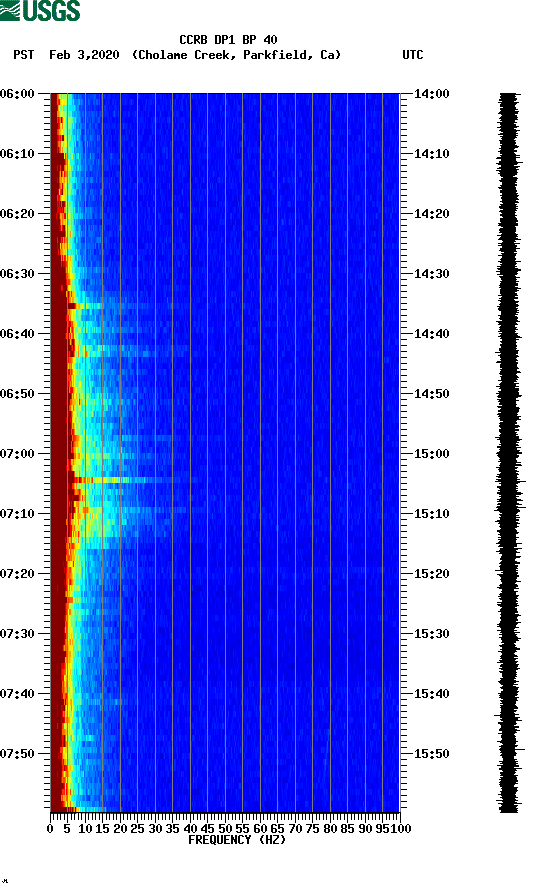This screenshot has height=892, width=552.
Task: Click the 15:50 UTC time label
Action: [432, 754]
